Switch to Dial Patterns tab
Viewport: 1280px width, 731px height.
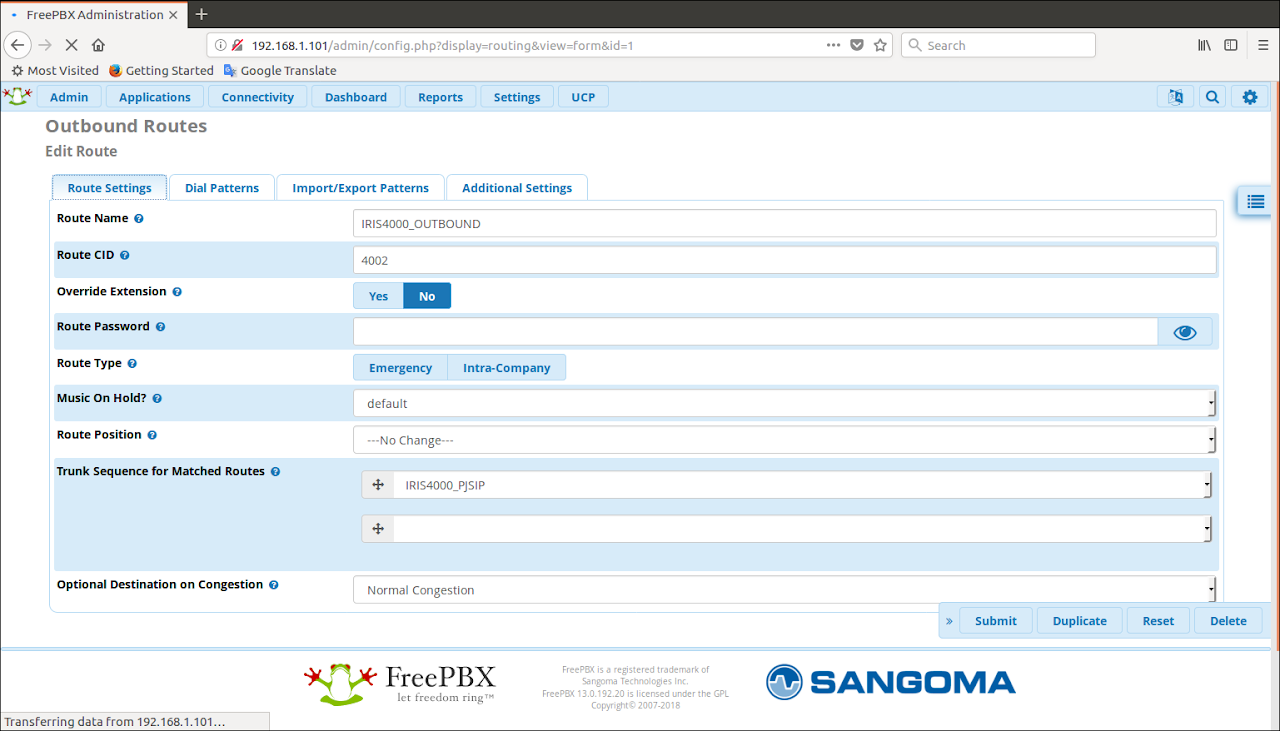point(222,188)
